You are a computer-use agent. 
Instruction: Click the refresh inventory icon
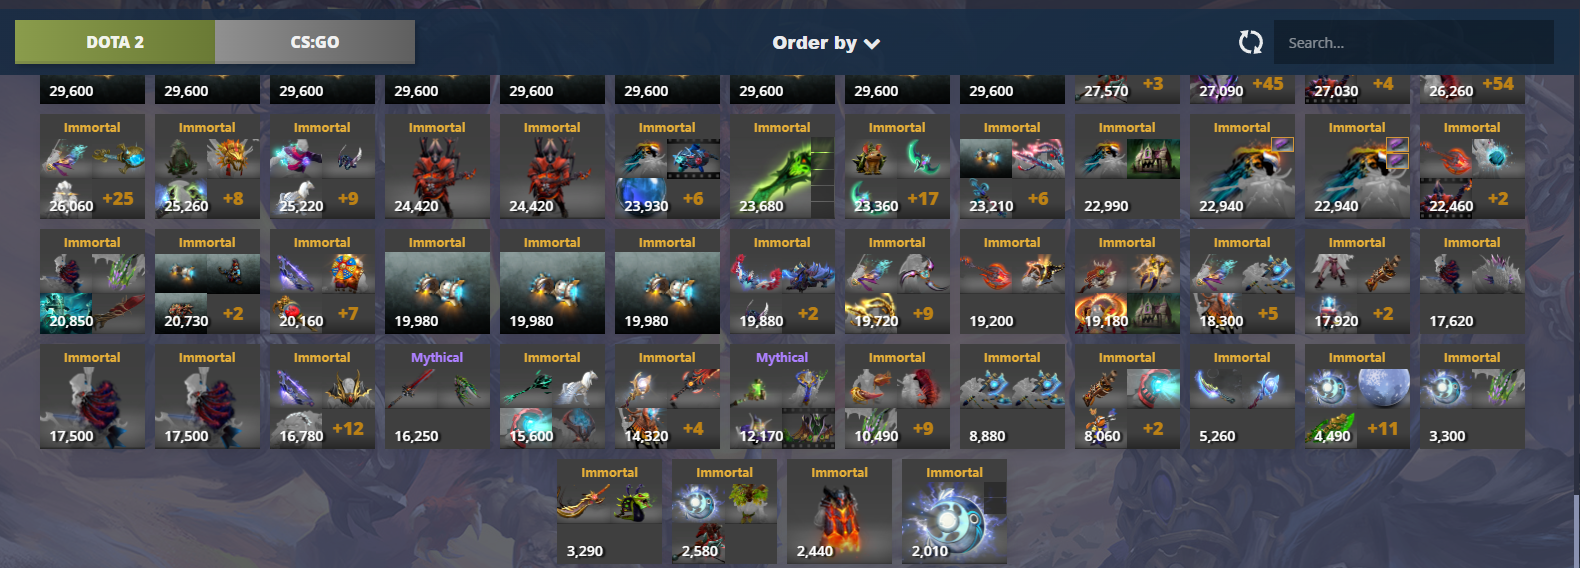[1250, 42]
